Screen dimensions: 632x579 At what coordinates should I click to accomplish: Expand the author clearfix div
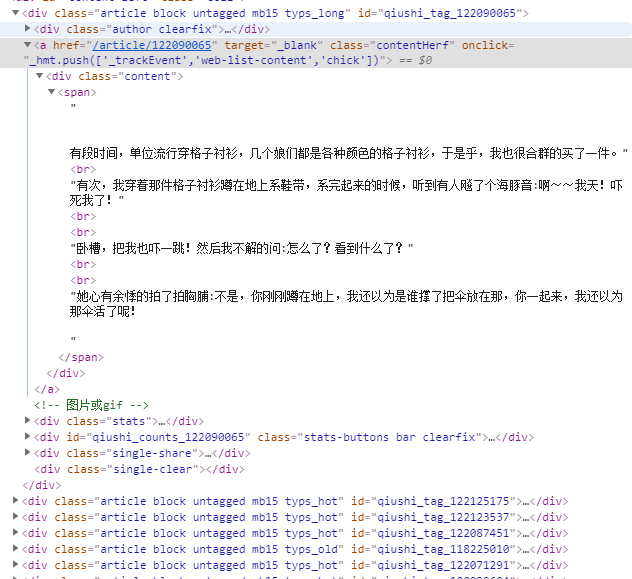coord(27,28)
